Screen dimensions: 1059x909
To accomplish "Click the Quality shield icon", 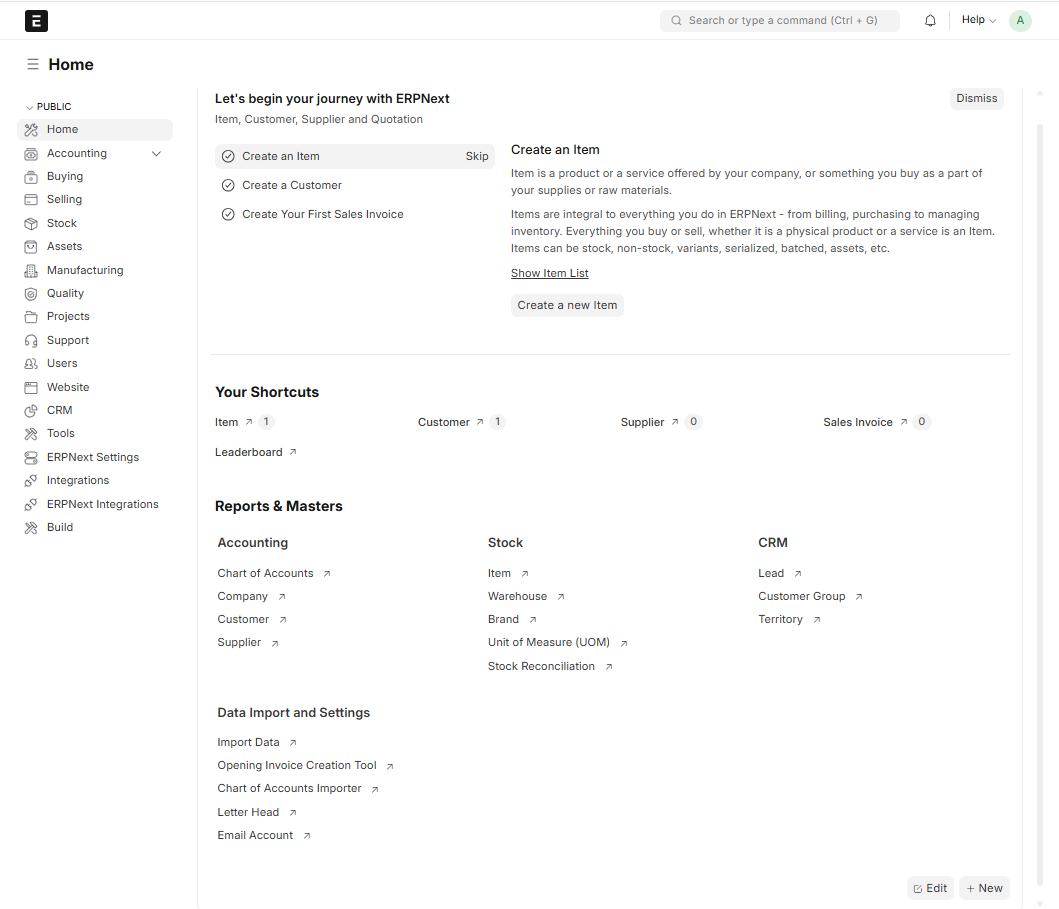I will pos(31,294).
